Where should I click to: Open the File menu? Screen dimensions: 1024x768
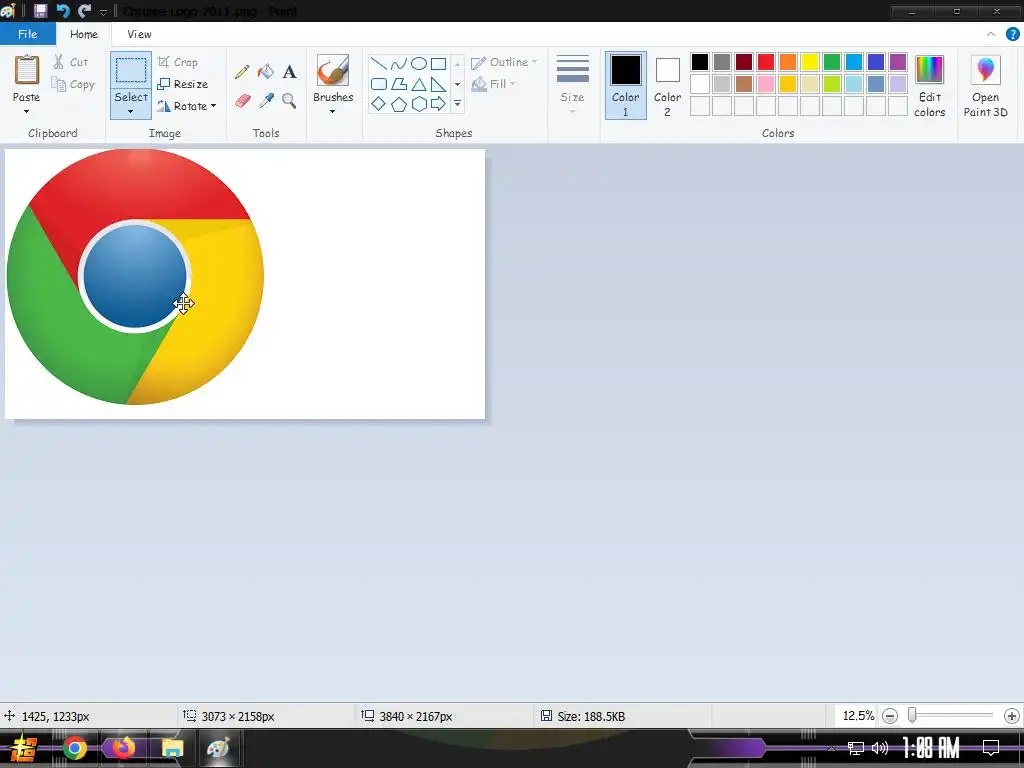pyautogui.click(x=27, y=34)
